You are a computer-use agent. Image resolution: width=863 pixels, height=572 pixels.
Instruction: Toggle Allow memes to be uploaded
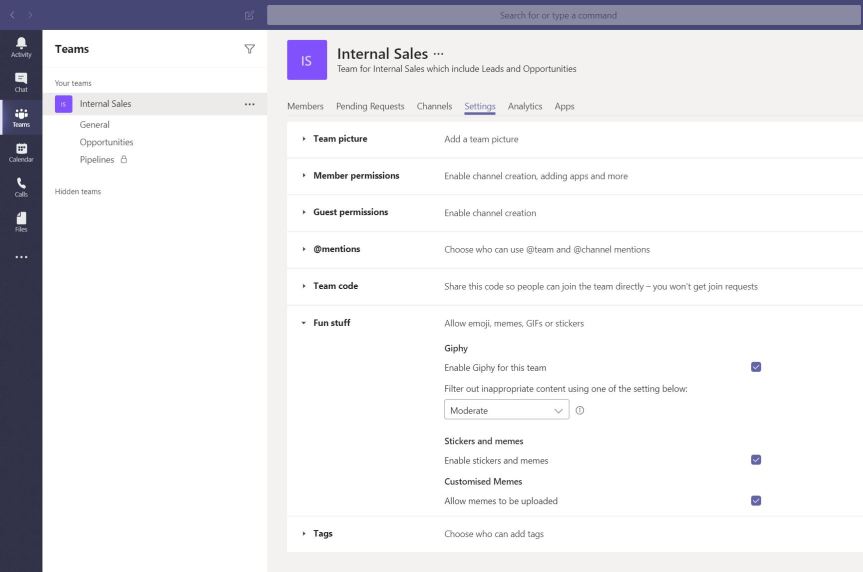755,500
